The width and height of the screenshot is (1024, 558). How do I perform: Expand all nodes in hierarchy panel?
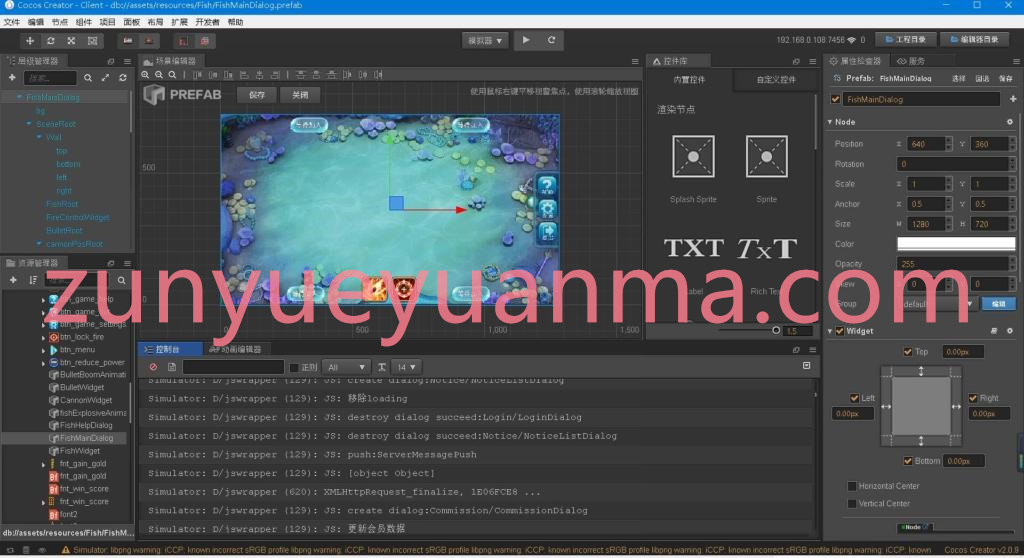pos(105,78)
